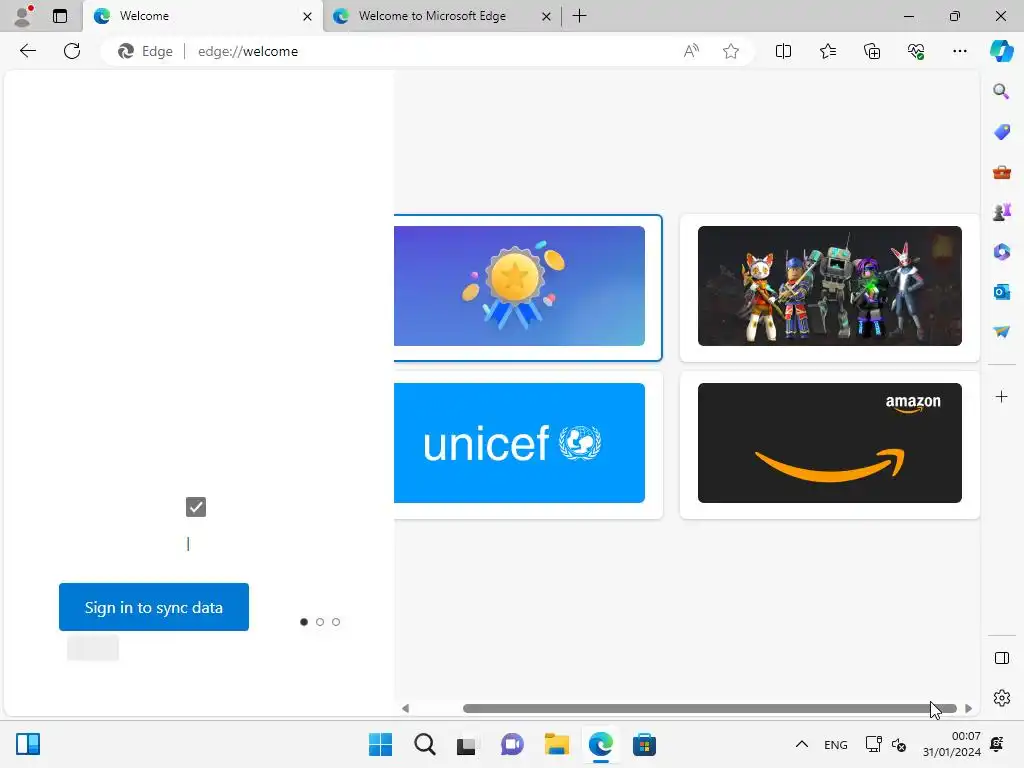The height and width of the screenshot is (768, 1024).
Task: Add this page to favorites star
Action: [x=731, y=51]
